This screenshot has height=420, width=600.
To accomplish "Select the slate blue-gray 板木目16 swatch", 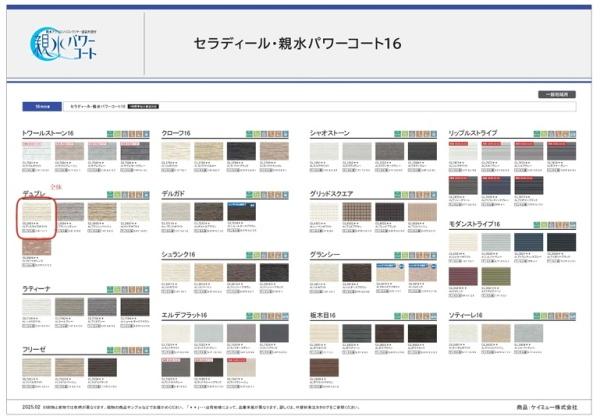I will (x=357, y=333).
